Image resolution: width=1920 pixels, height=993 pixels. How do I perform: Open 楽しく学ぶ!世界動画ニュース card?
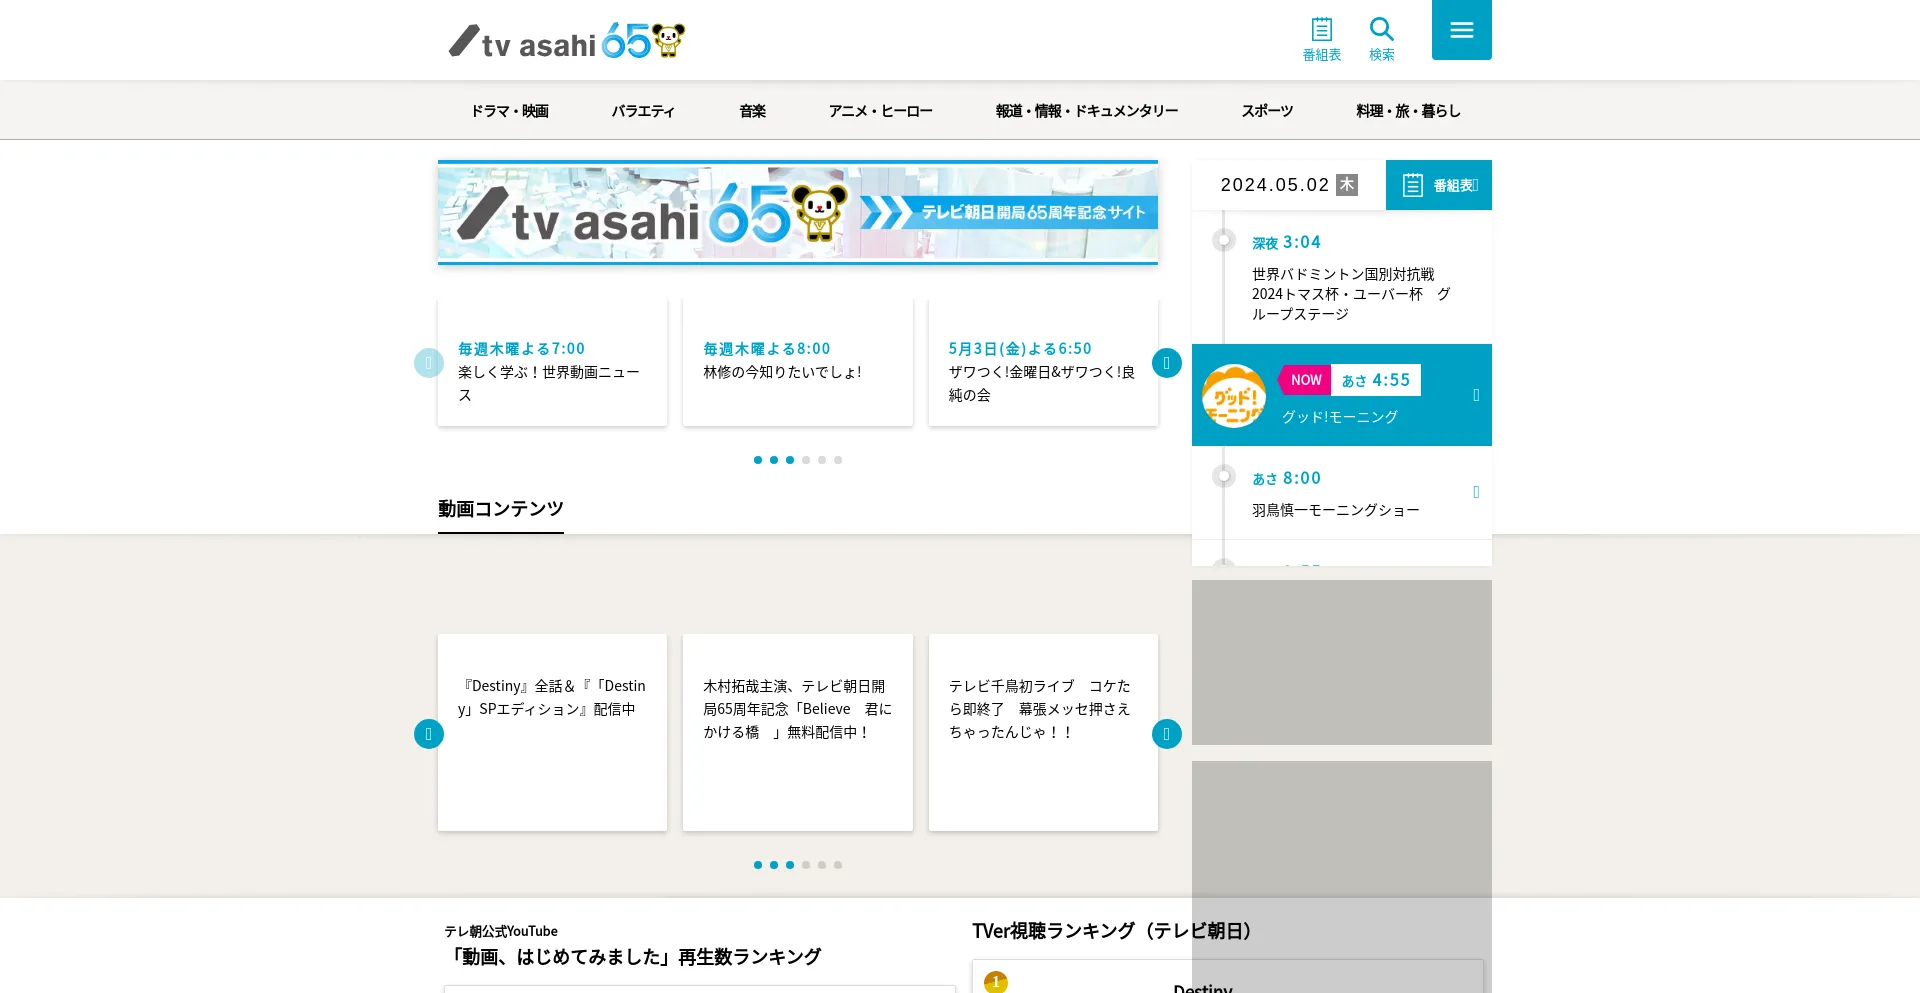click(x=552, y=363)
